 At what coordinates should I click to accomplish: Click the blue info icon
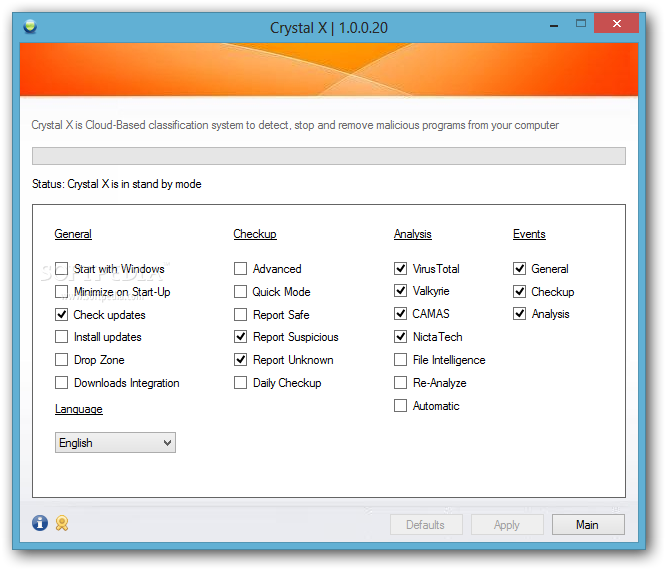click(40, 523)
